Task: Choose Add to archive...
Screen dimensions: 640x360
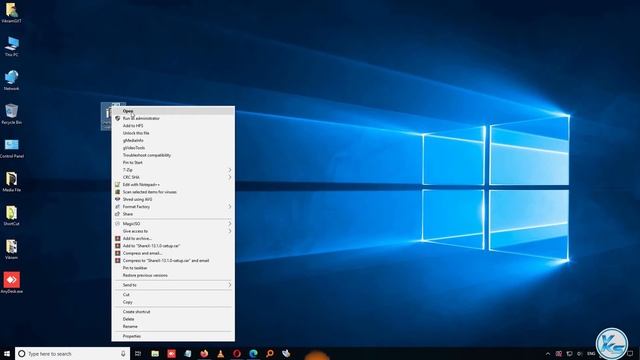Action: (173, 238)
